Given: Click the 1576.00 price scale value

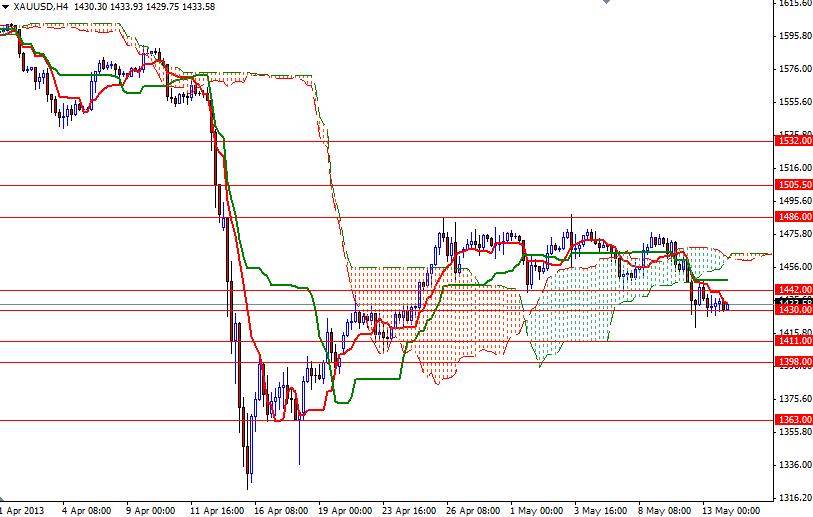Looking at the screenshot, I should 794,69.
